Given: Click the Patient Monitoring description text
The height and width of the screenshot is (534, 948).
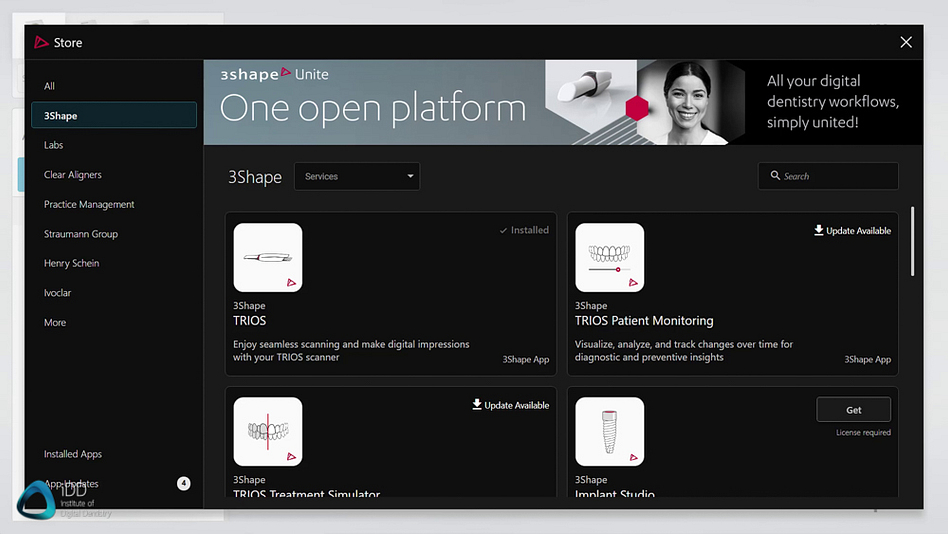Looking at the screenshot, I should [x=684, y=351].
